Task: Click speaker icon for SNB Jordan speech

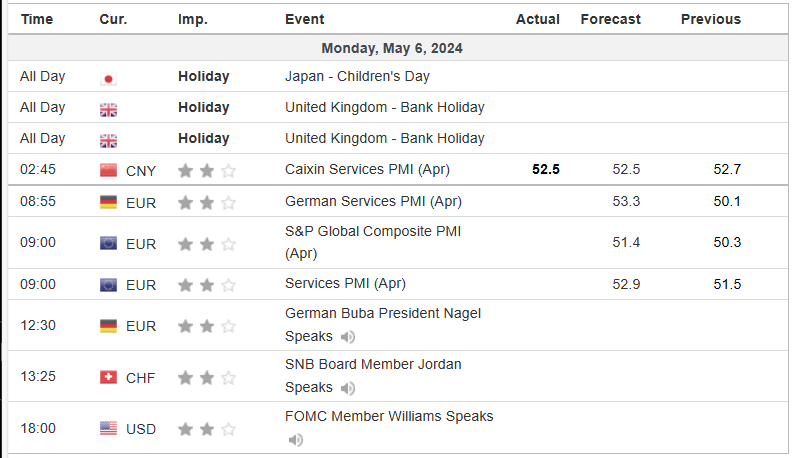Action: pos(347,388)
